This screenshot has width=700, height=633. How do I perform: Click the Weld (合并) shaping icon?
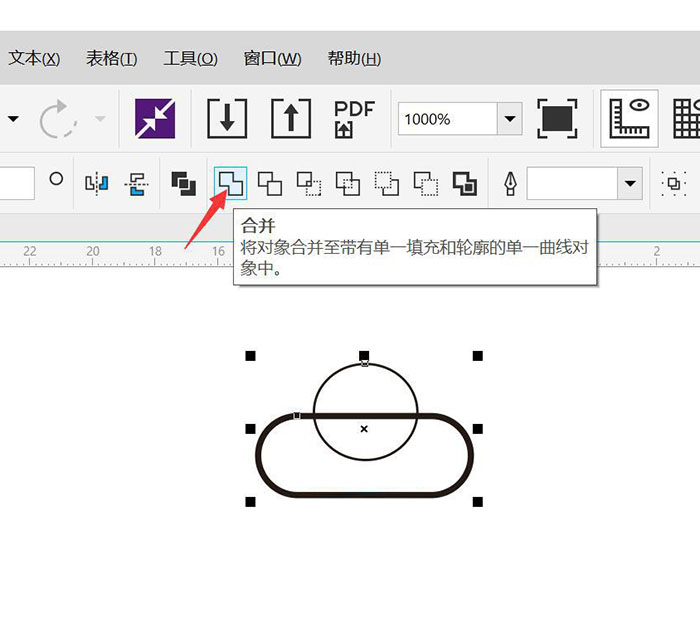(230, 183)
